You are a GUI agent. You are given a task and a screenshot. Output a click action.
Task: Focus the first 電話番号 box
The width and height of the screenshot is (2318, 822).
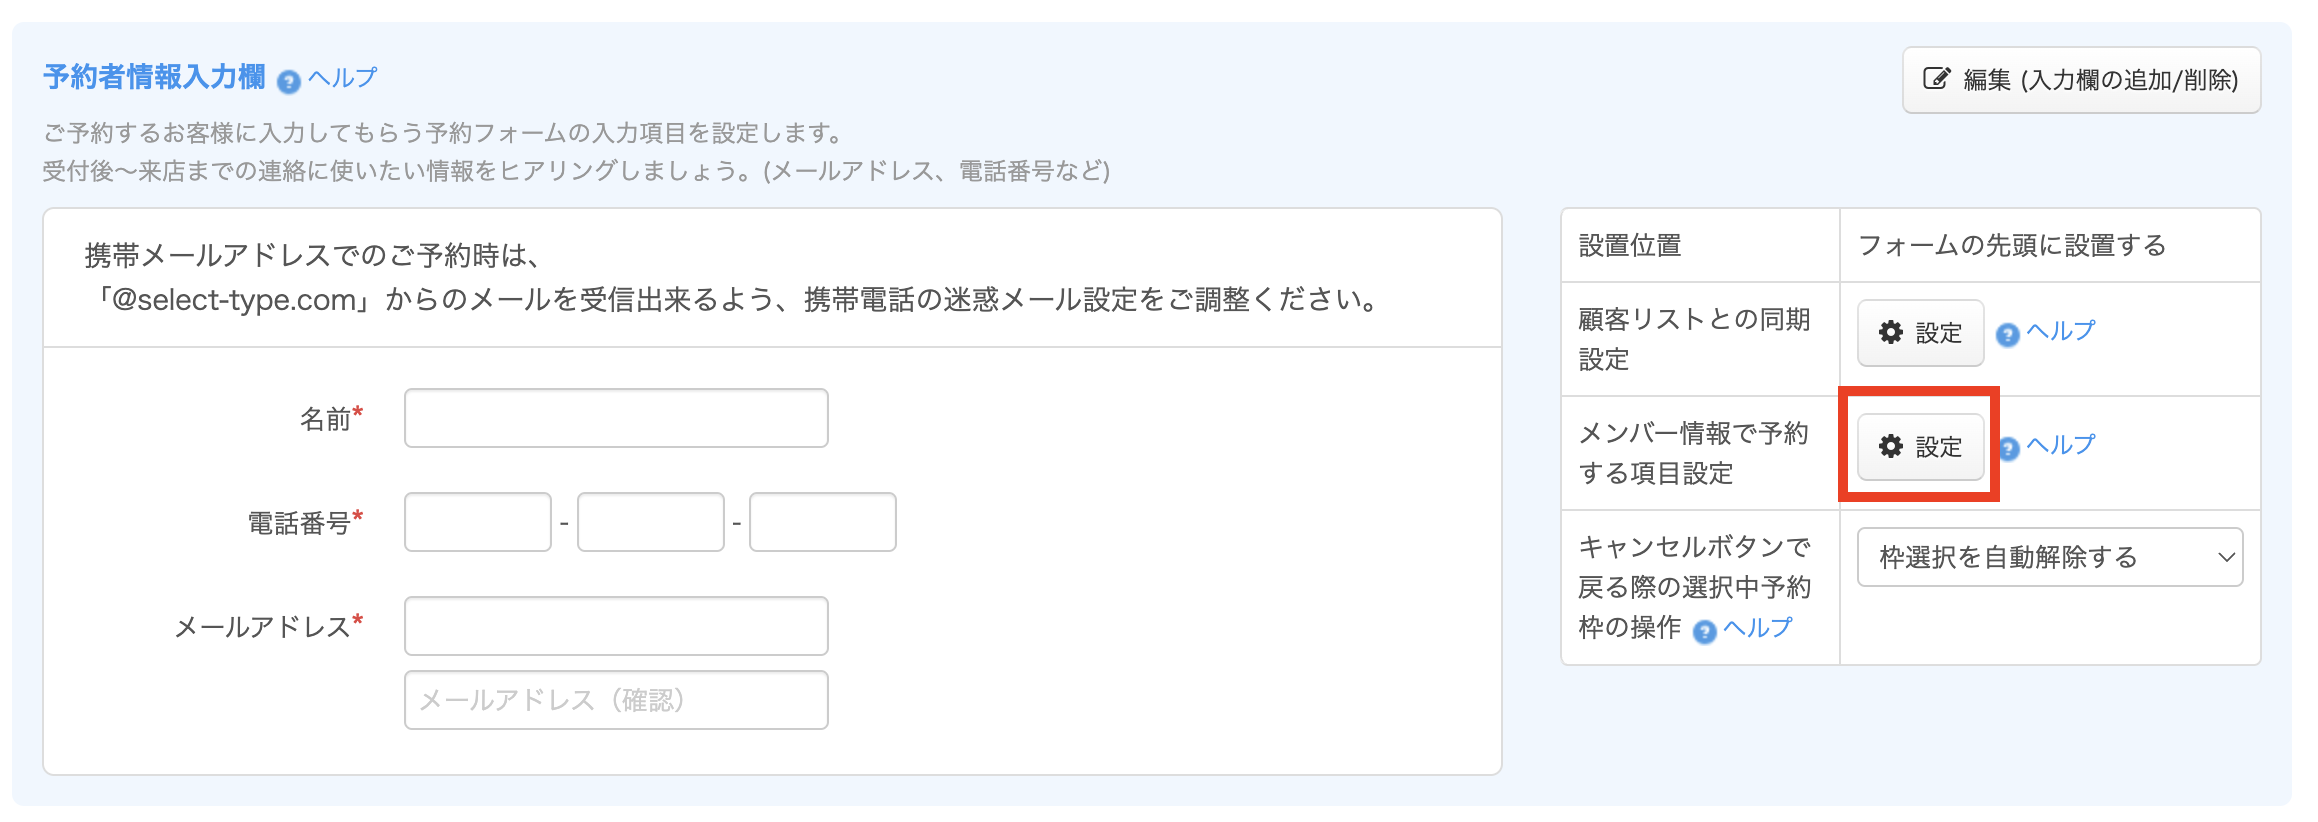478,522
